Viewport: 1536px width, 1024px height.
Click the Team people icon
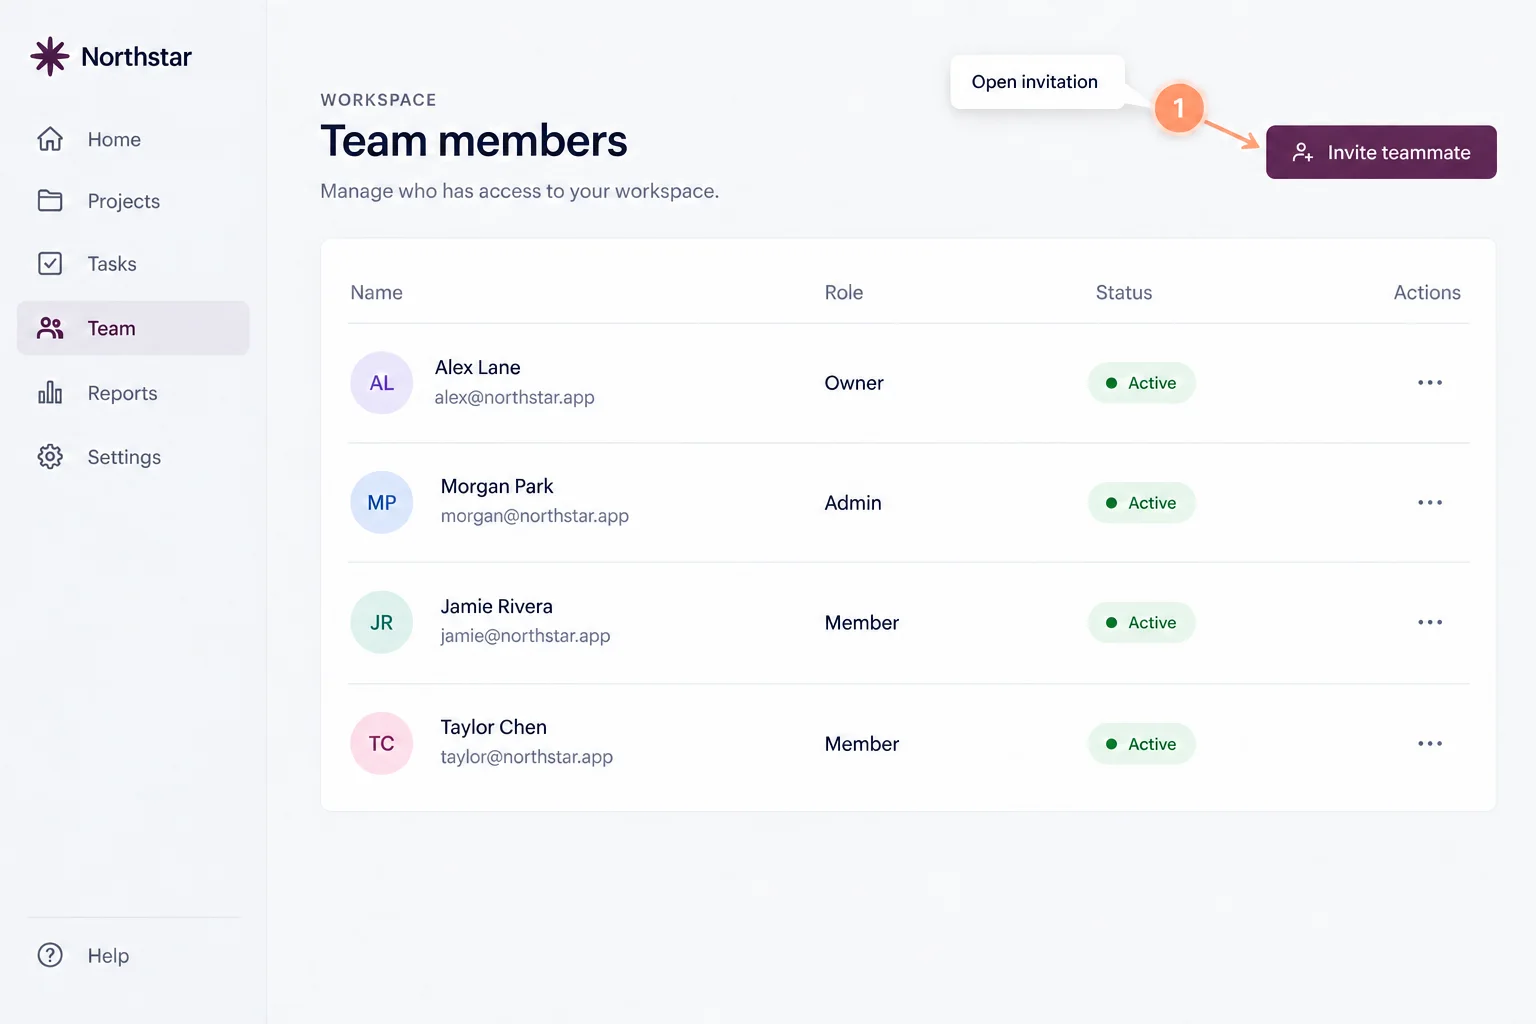tap(50, 328)
